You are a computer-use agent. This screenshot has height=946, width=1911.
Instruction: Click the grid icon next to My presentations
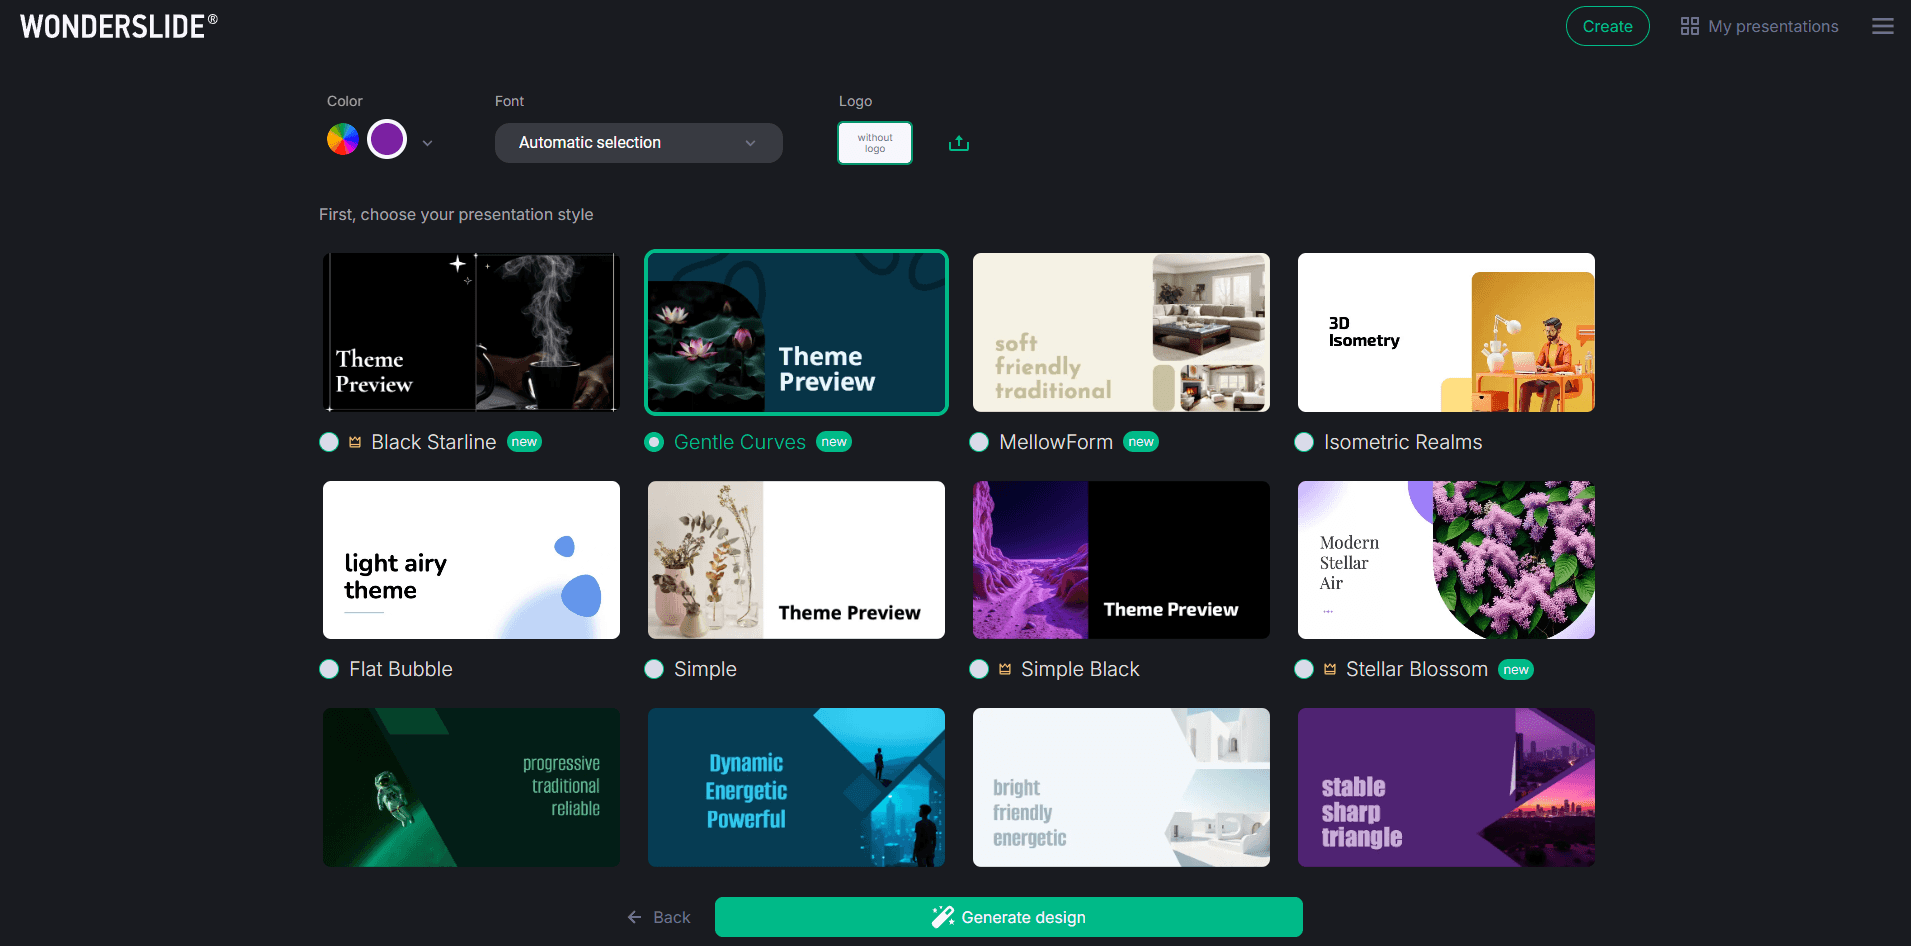tap(1689, 25)
